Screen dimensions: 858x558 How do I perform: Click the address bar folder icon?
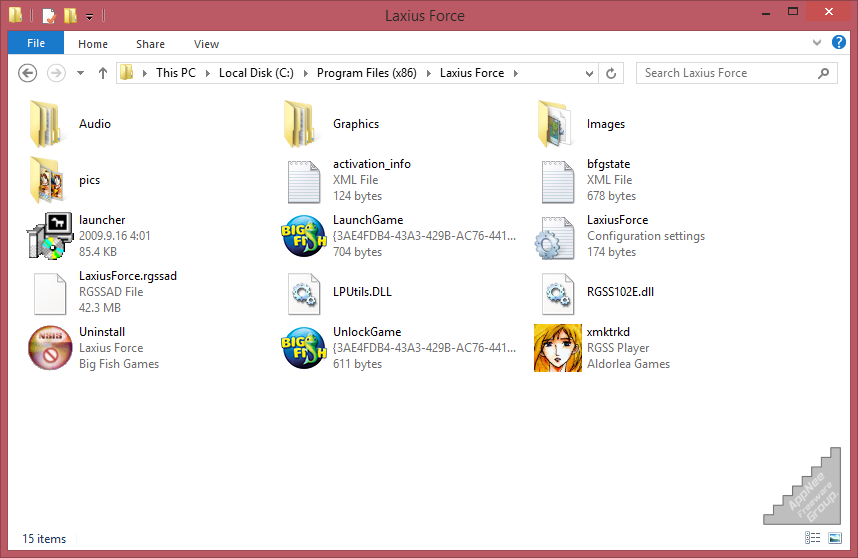pos(127,72)
